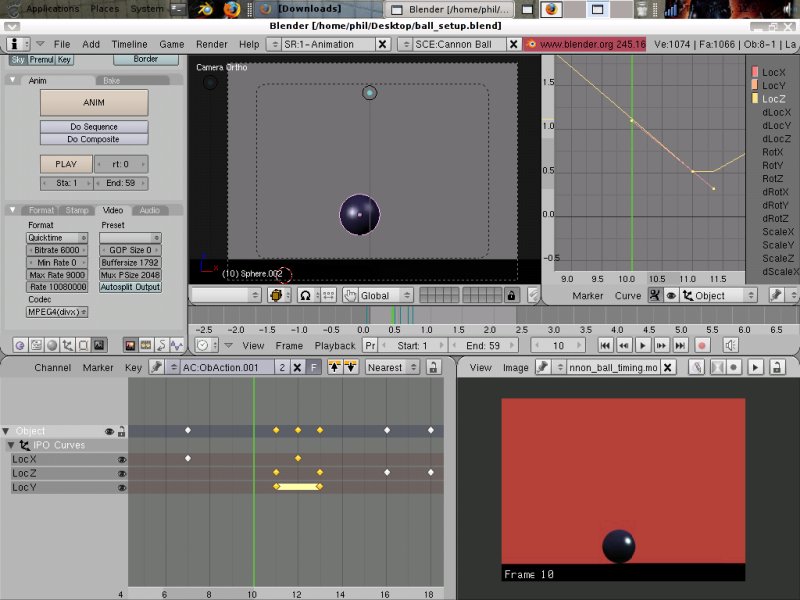Toggle the LocX curve eye icon
The image size is (800, 600).
point(121,460)
